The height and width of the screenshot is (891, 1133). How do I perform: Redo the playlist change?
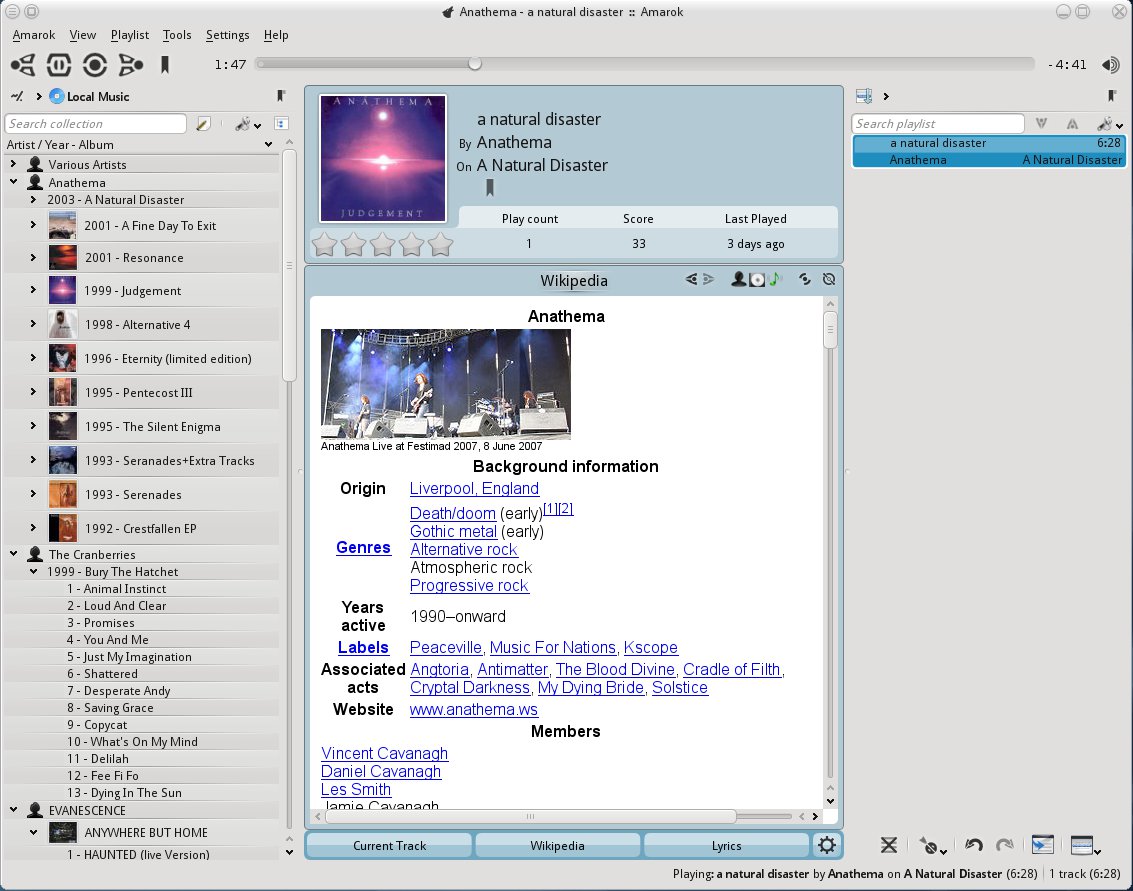pos(1004,845)
